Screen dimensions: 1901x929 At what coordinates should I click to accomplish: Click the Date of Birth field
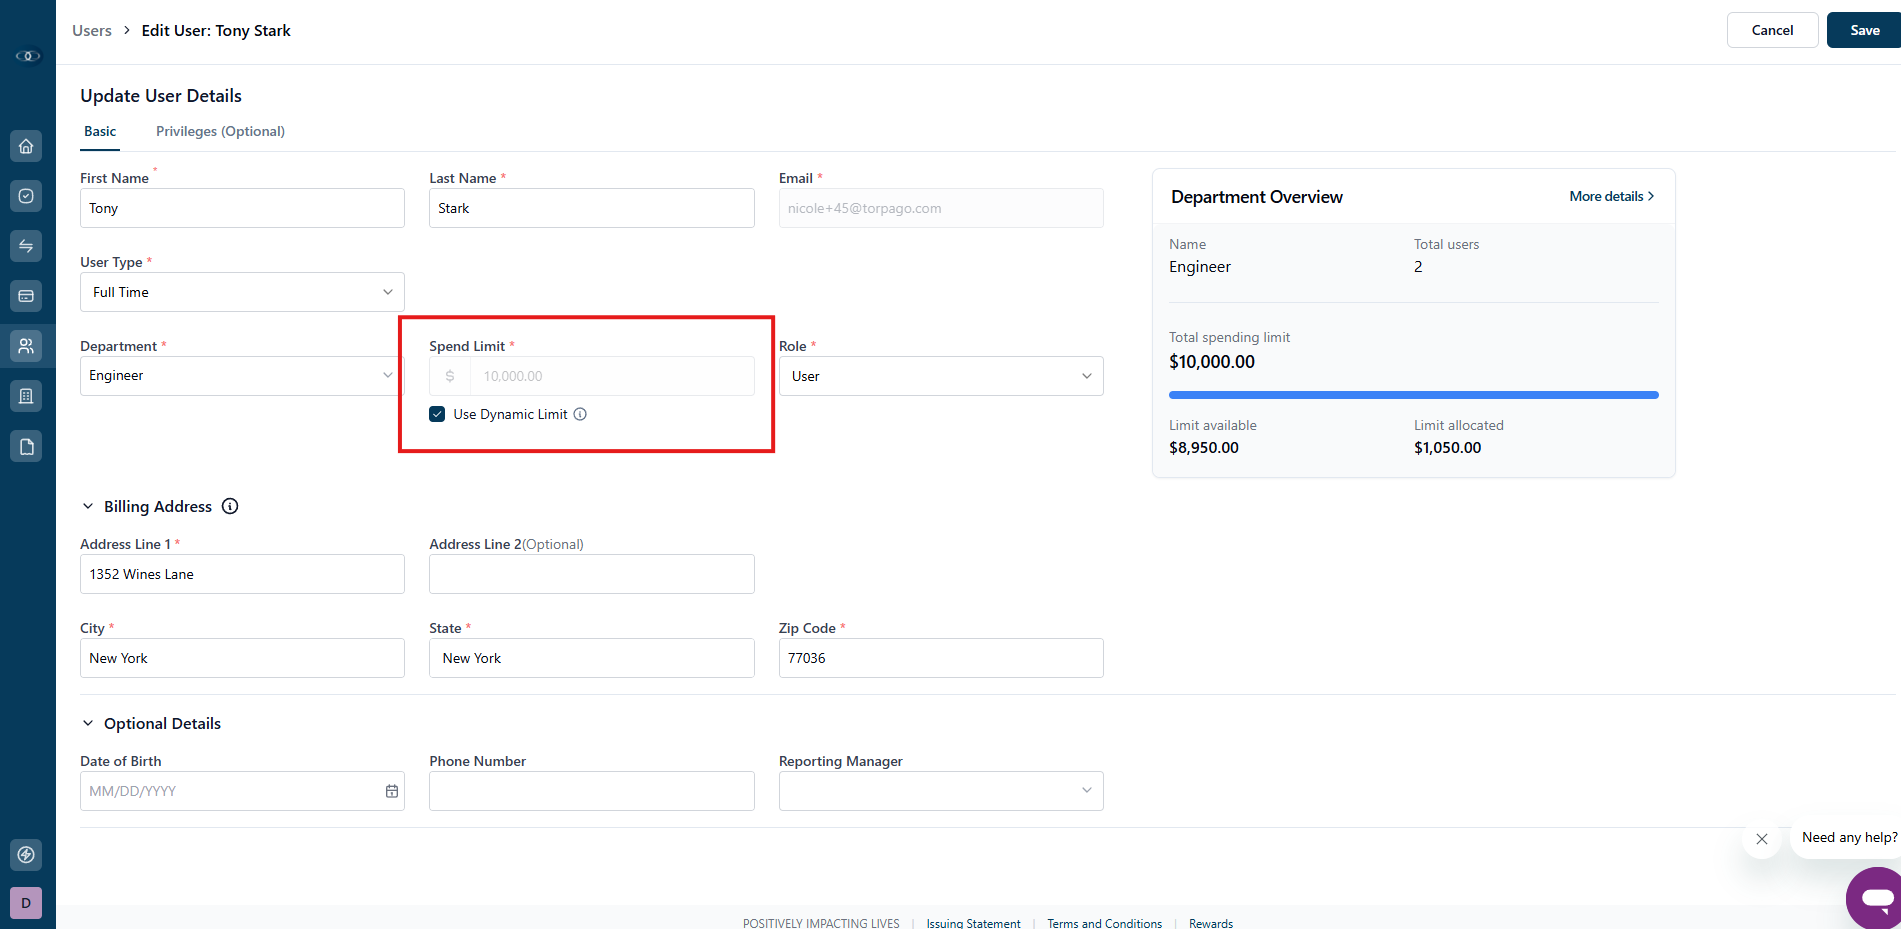click(242, 791)
